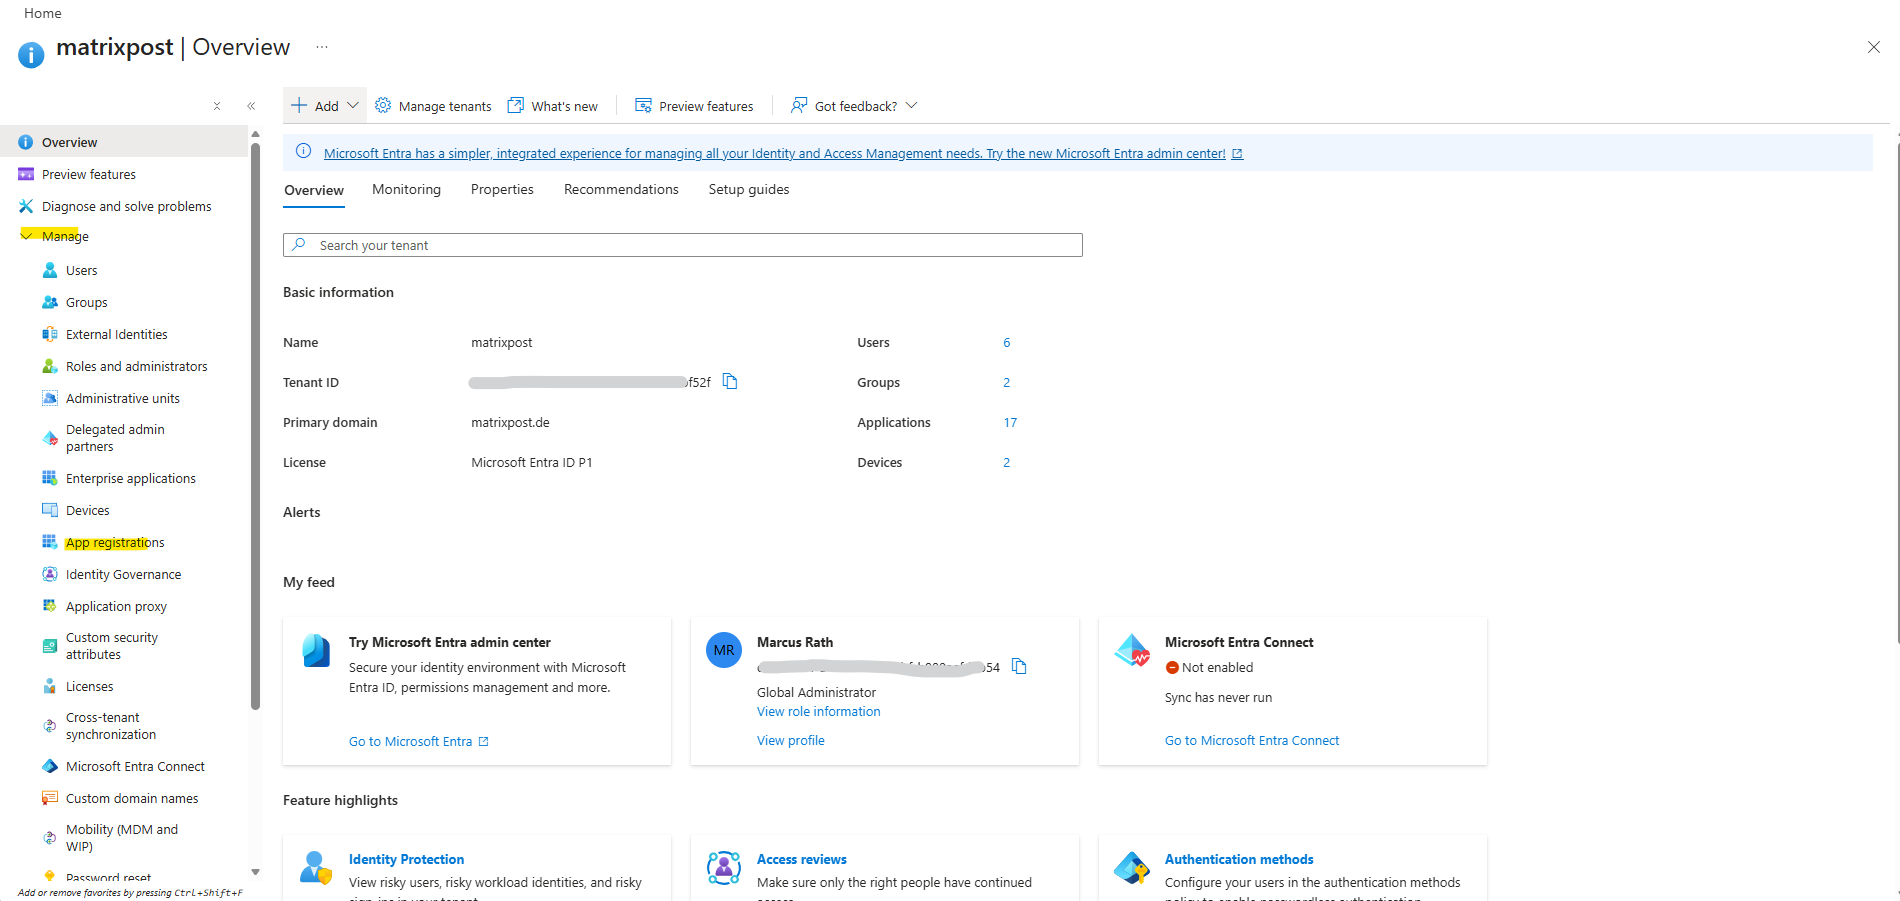
Task: Click the copy icon beside Marcus Rath's ID
Action: click(1019, 666)
